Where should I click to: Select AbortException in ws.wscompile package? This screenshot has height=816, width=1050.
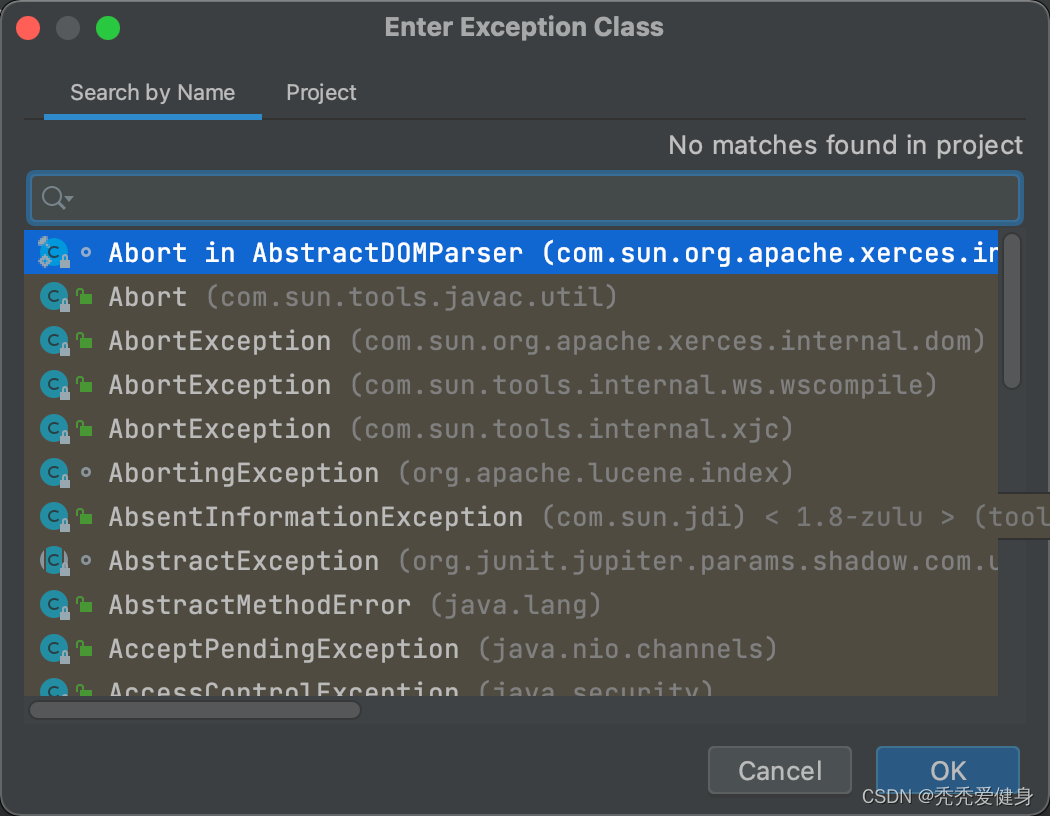[220, 386]
